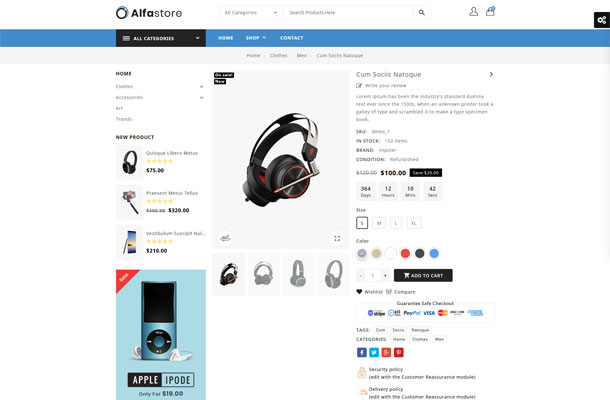Choose size L option
The width and height of the screenshot is (610, 400).
click(x=396, y=223)
